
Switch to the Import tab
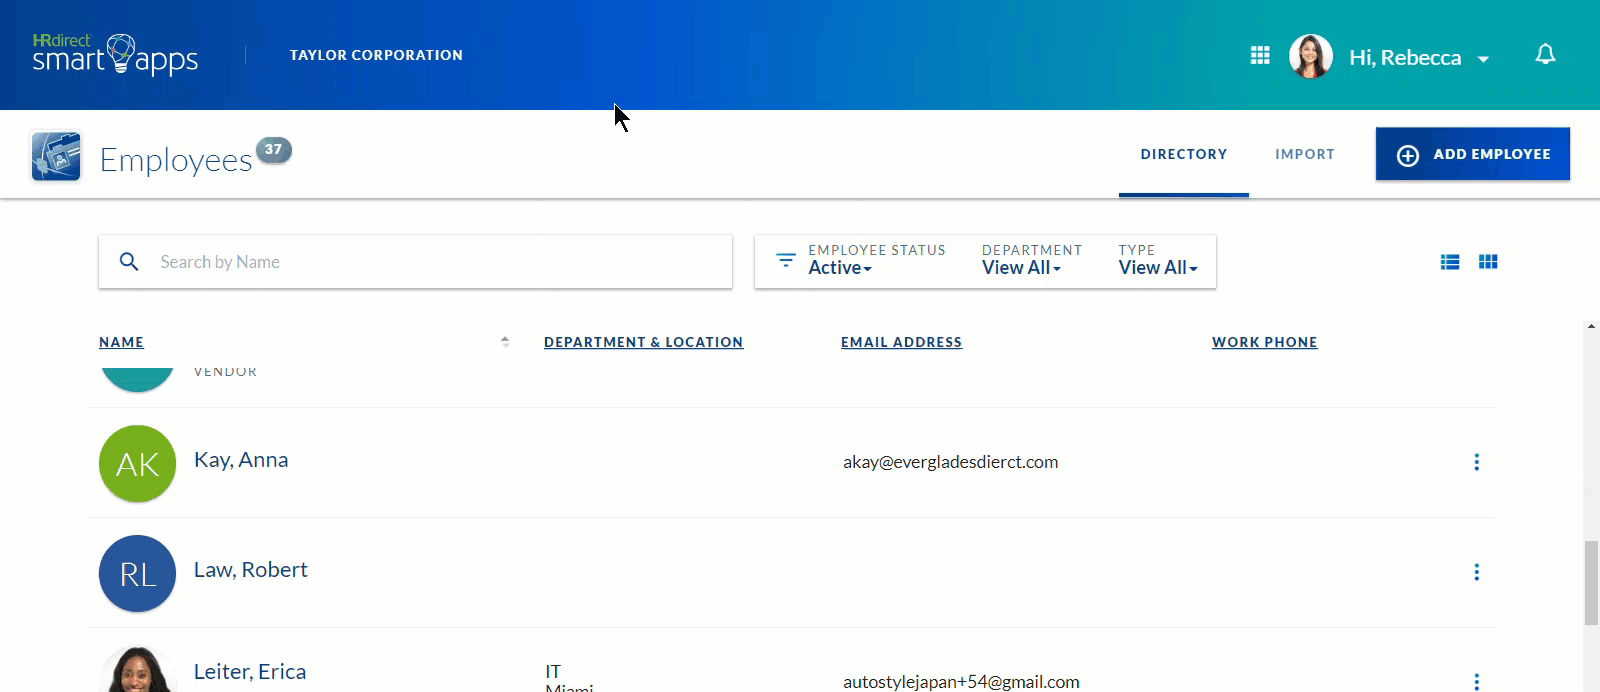pyautogui.click(x=1305, y=154)
